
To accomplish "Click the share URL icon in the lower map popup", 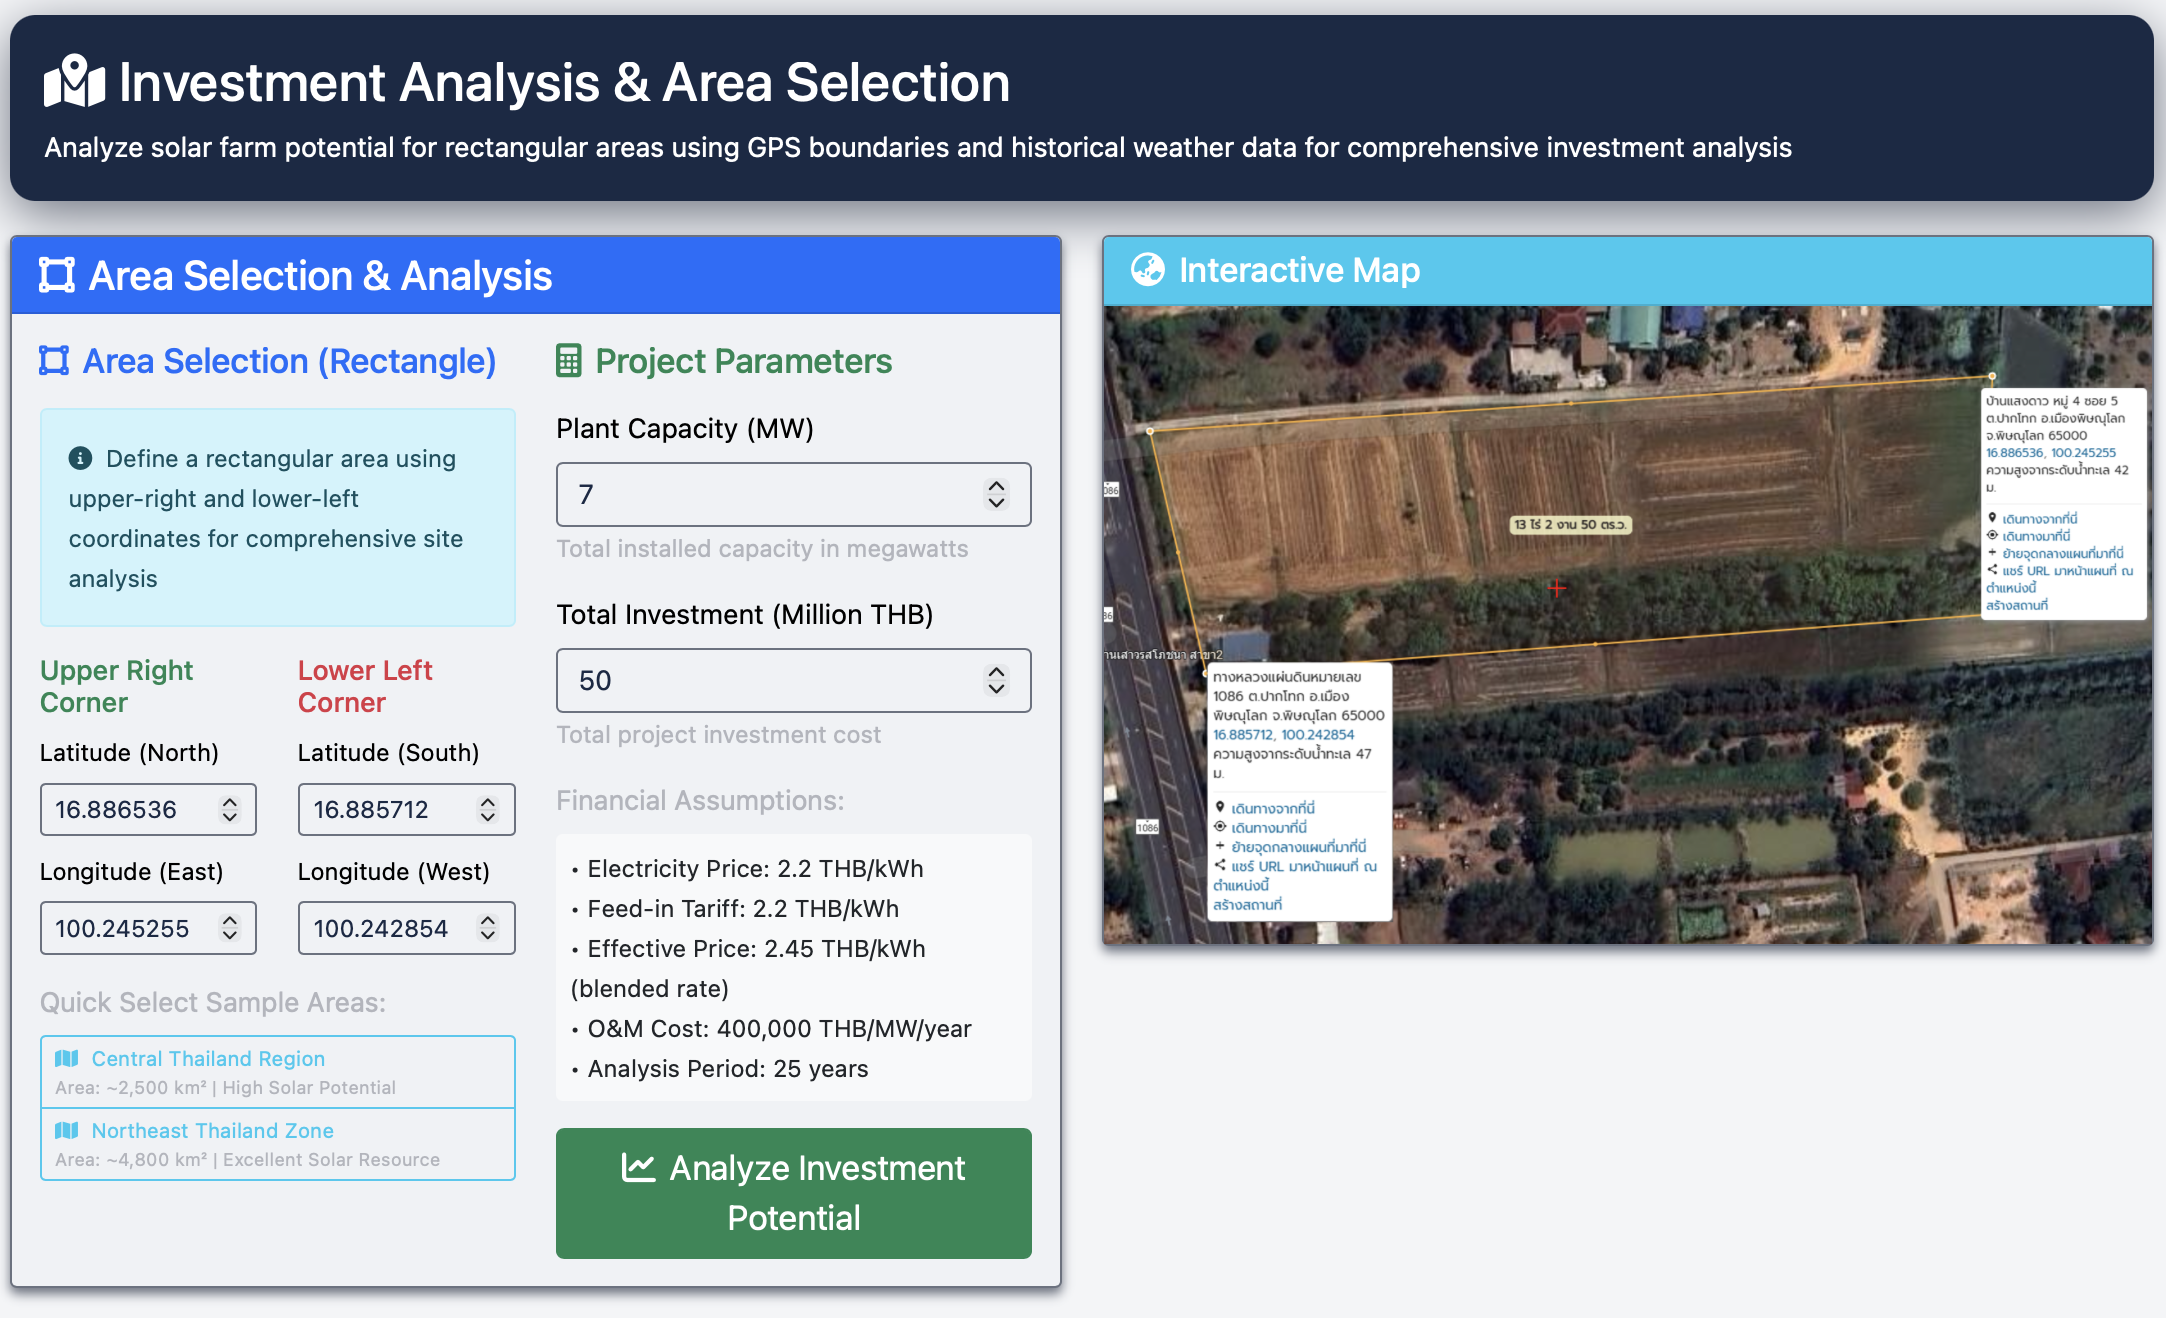I will point(1220,864).
